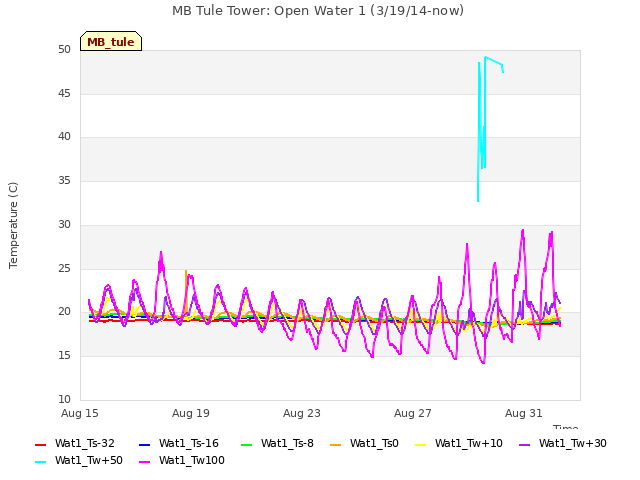Click the 45 y-axis tick label
Image resolution: width=640 pixels, height=480 pixels.
tap(64, 93)
